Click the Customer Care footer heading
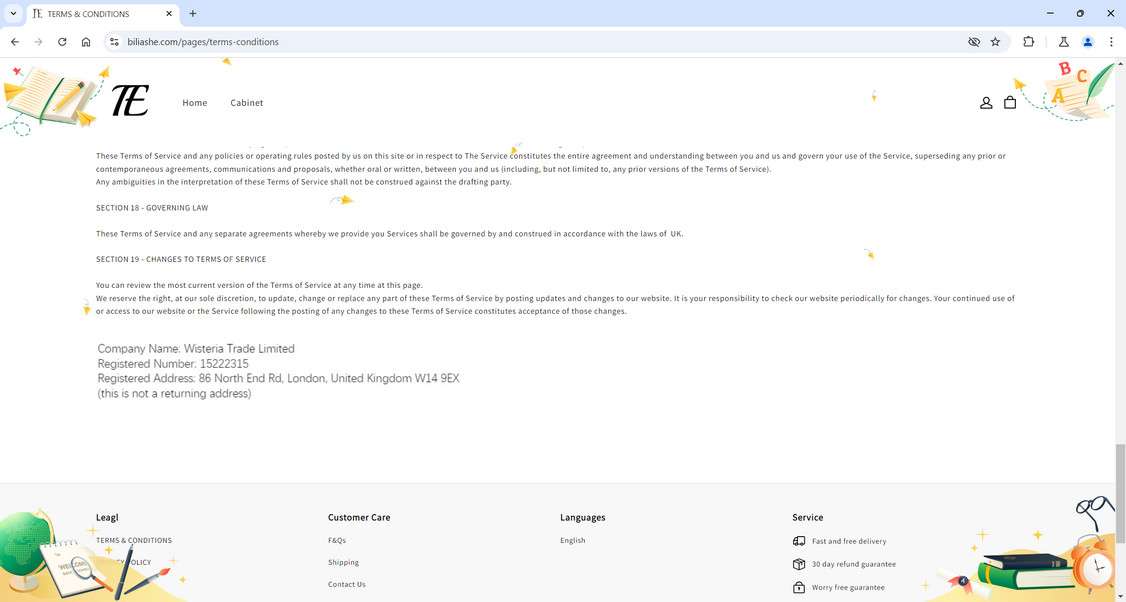 (359, 517)
